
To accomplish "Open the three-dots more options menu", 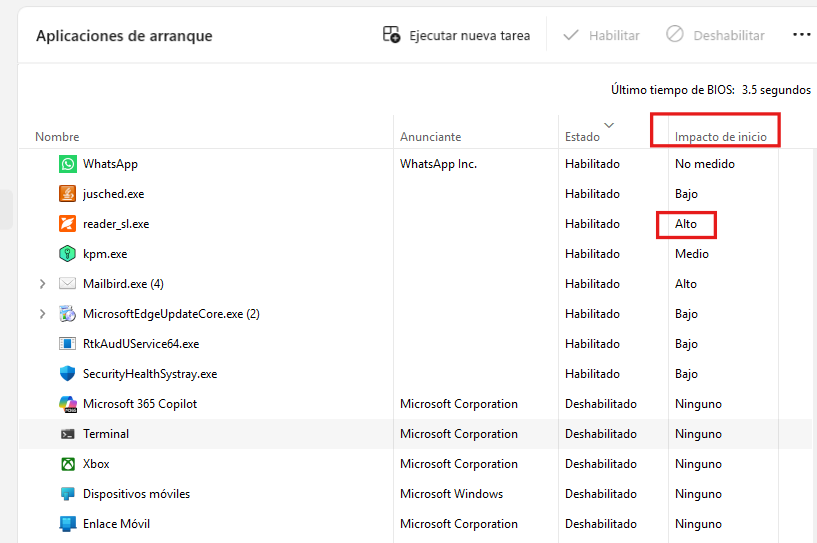I will point(801,35).
